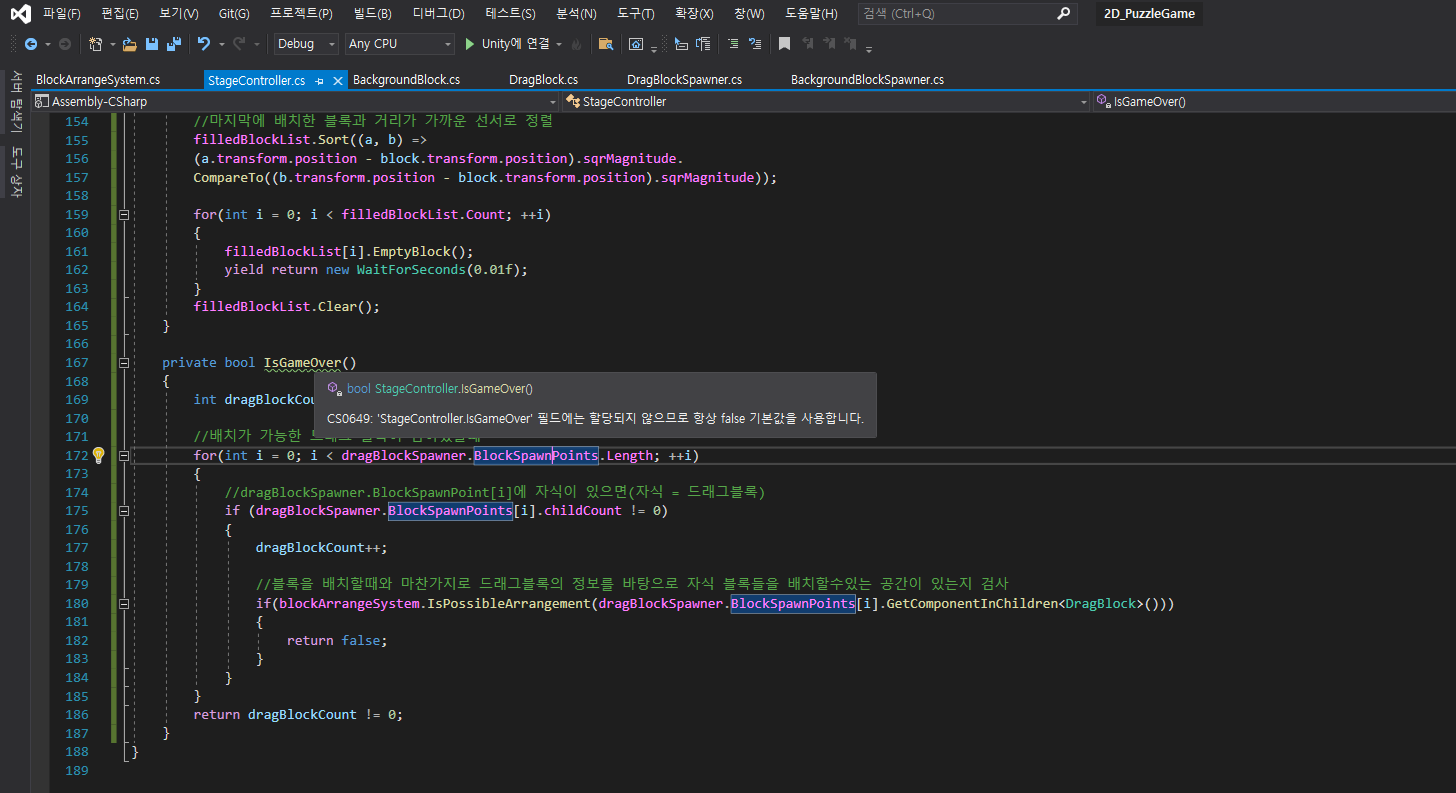
Task: Switch to the BlockArrangeSystem.cs tab
Action: click(x=97, y=80)
